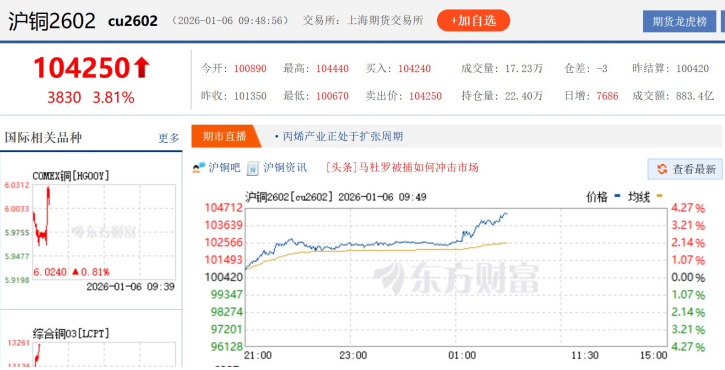
Task: Open the 期货龙虎榜 button
Action: pos(679,22)
